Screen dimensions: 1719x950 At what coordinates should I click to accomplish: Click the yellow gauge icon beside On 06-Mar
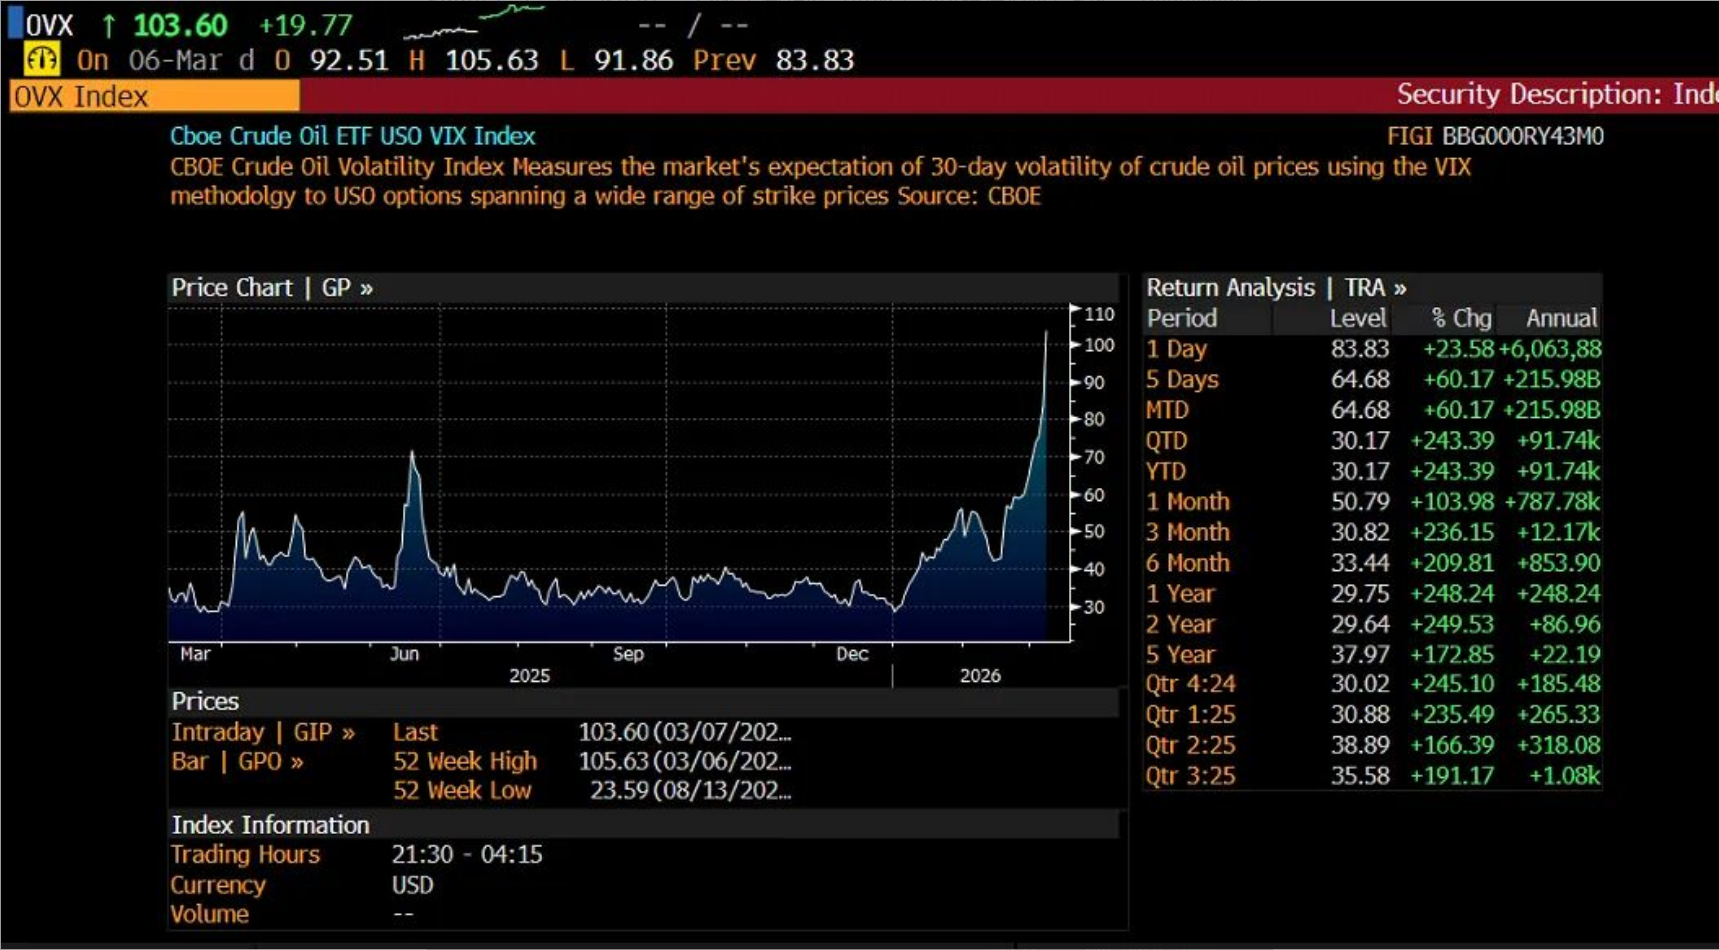coord(41,60)
